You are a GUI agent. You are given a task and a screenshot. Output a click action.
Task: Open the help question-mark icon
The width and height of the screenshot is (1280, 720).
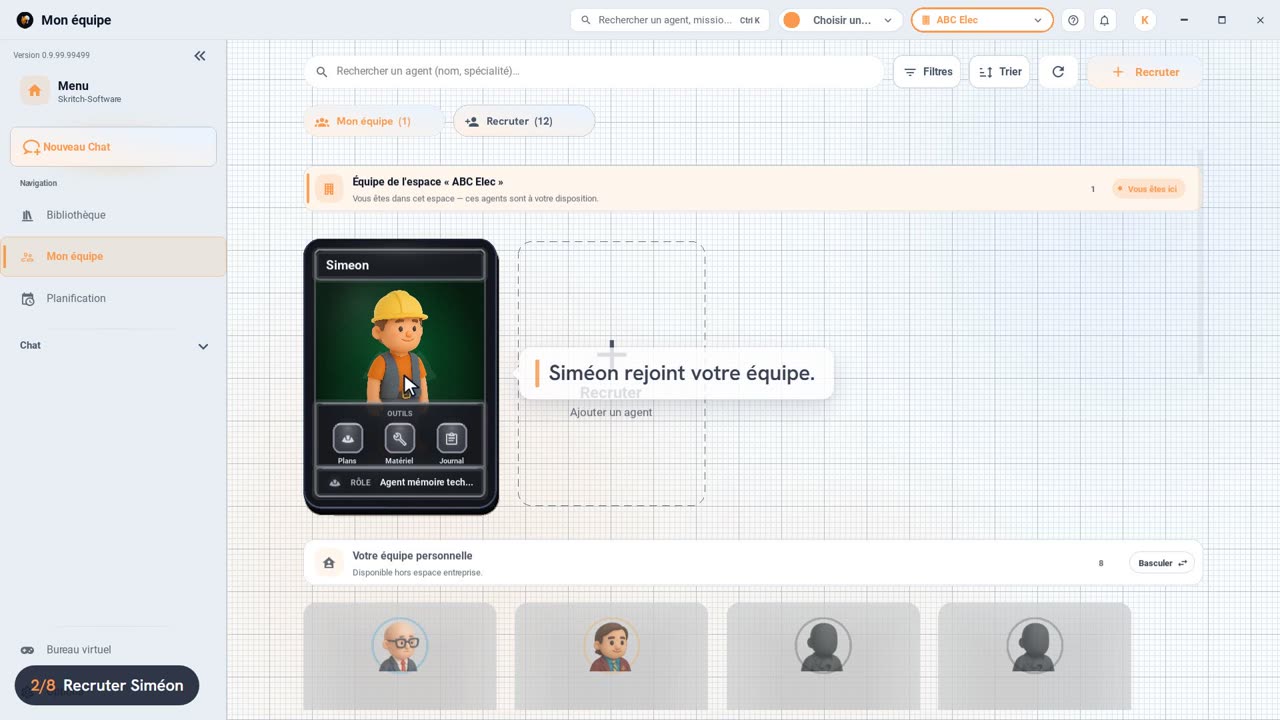1073,20
